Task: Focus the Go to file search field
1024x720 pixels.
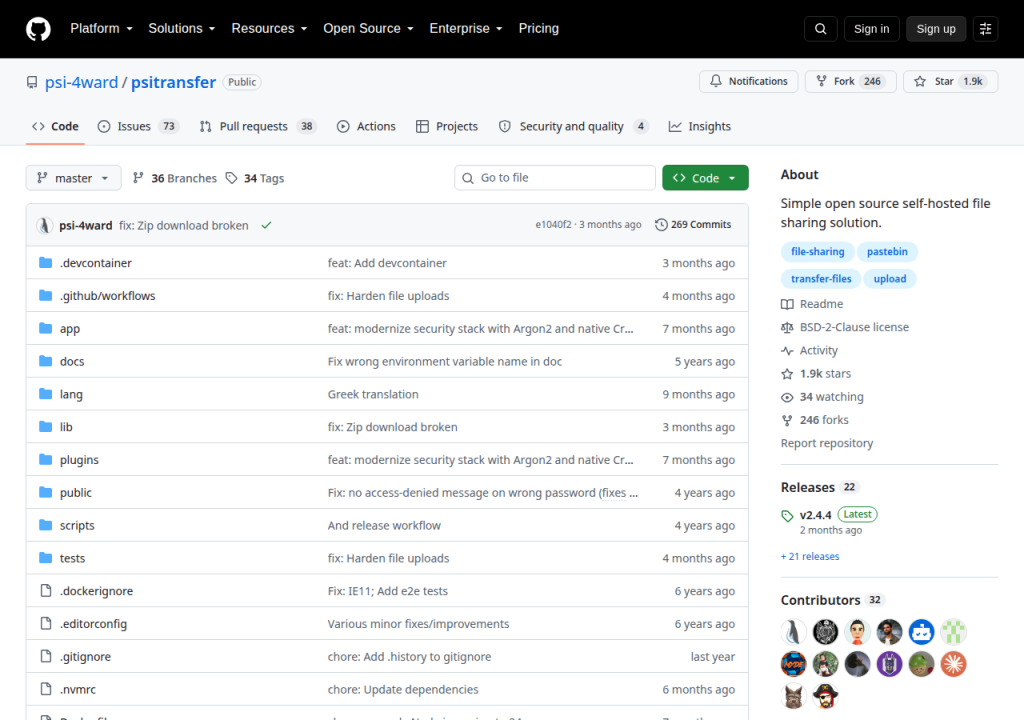Action: point(554,178)
